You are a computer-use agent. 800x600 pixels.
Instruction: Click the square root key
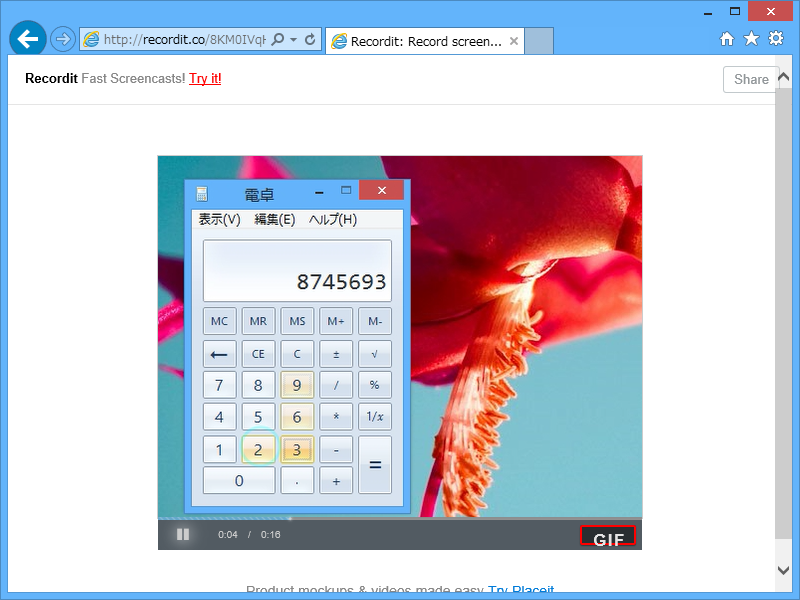point(375,354)
